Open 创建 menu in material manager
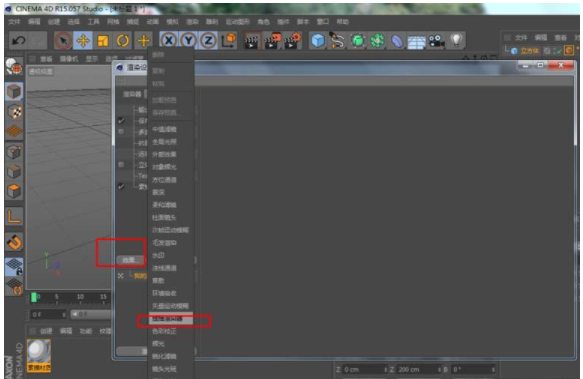This screenshot has width=583, height=379. pos(46,331)
